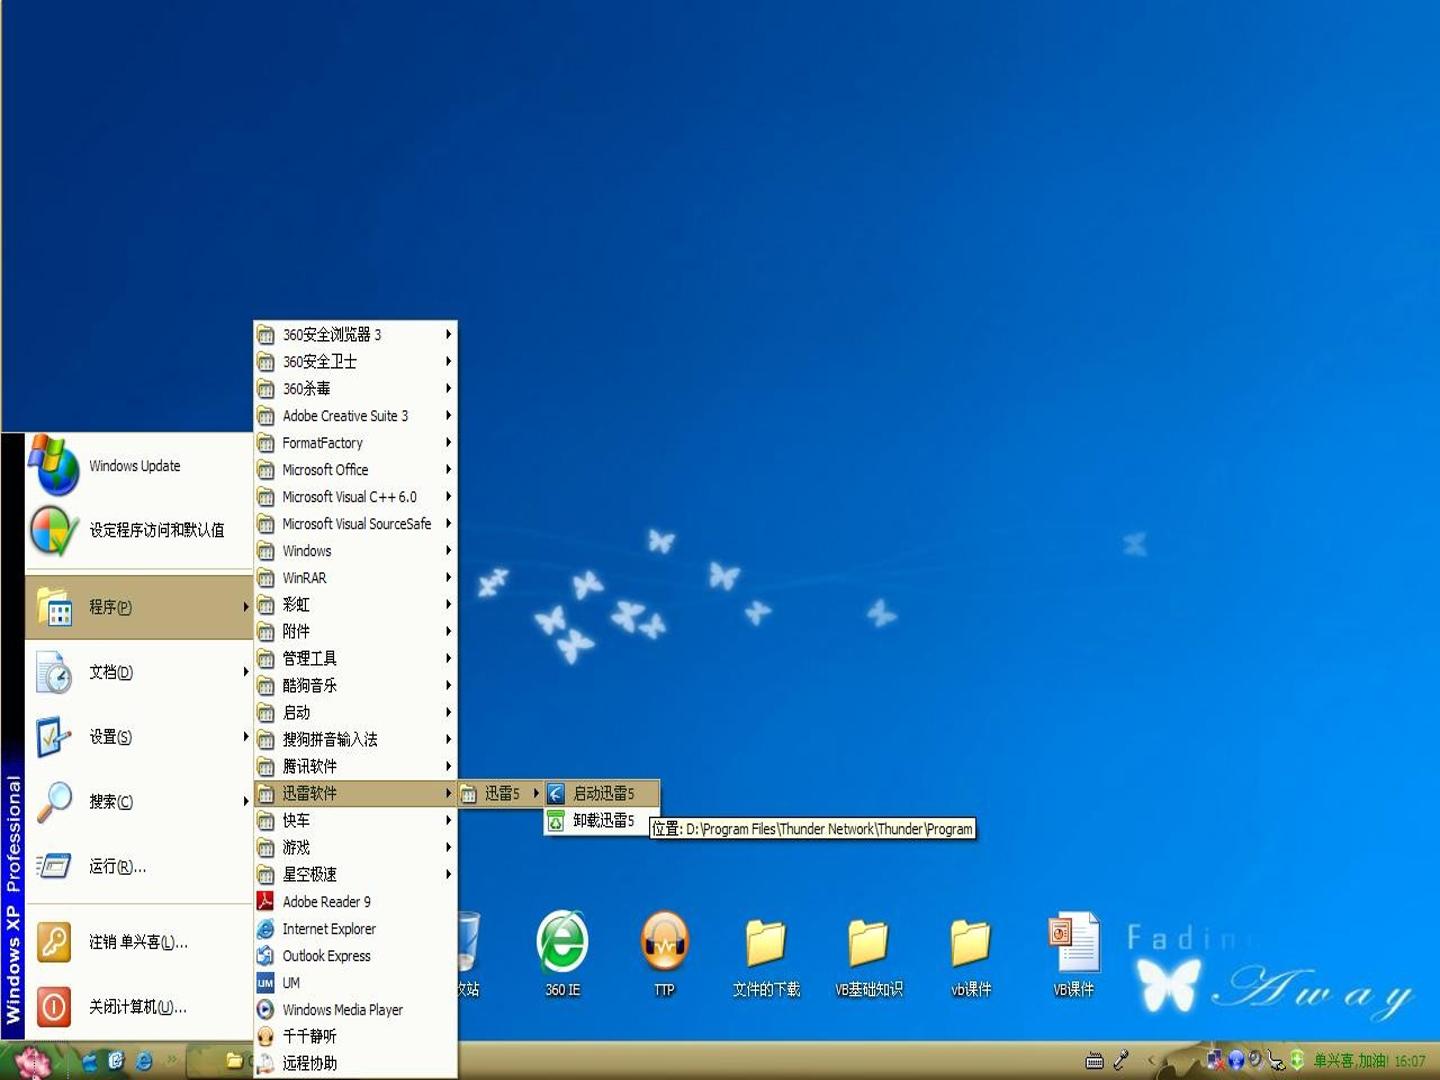The image size is (1440, 1080).
Task: Open Internet Explorer from programs list
Action: pos(355,928)
